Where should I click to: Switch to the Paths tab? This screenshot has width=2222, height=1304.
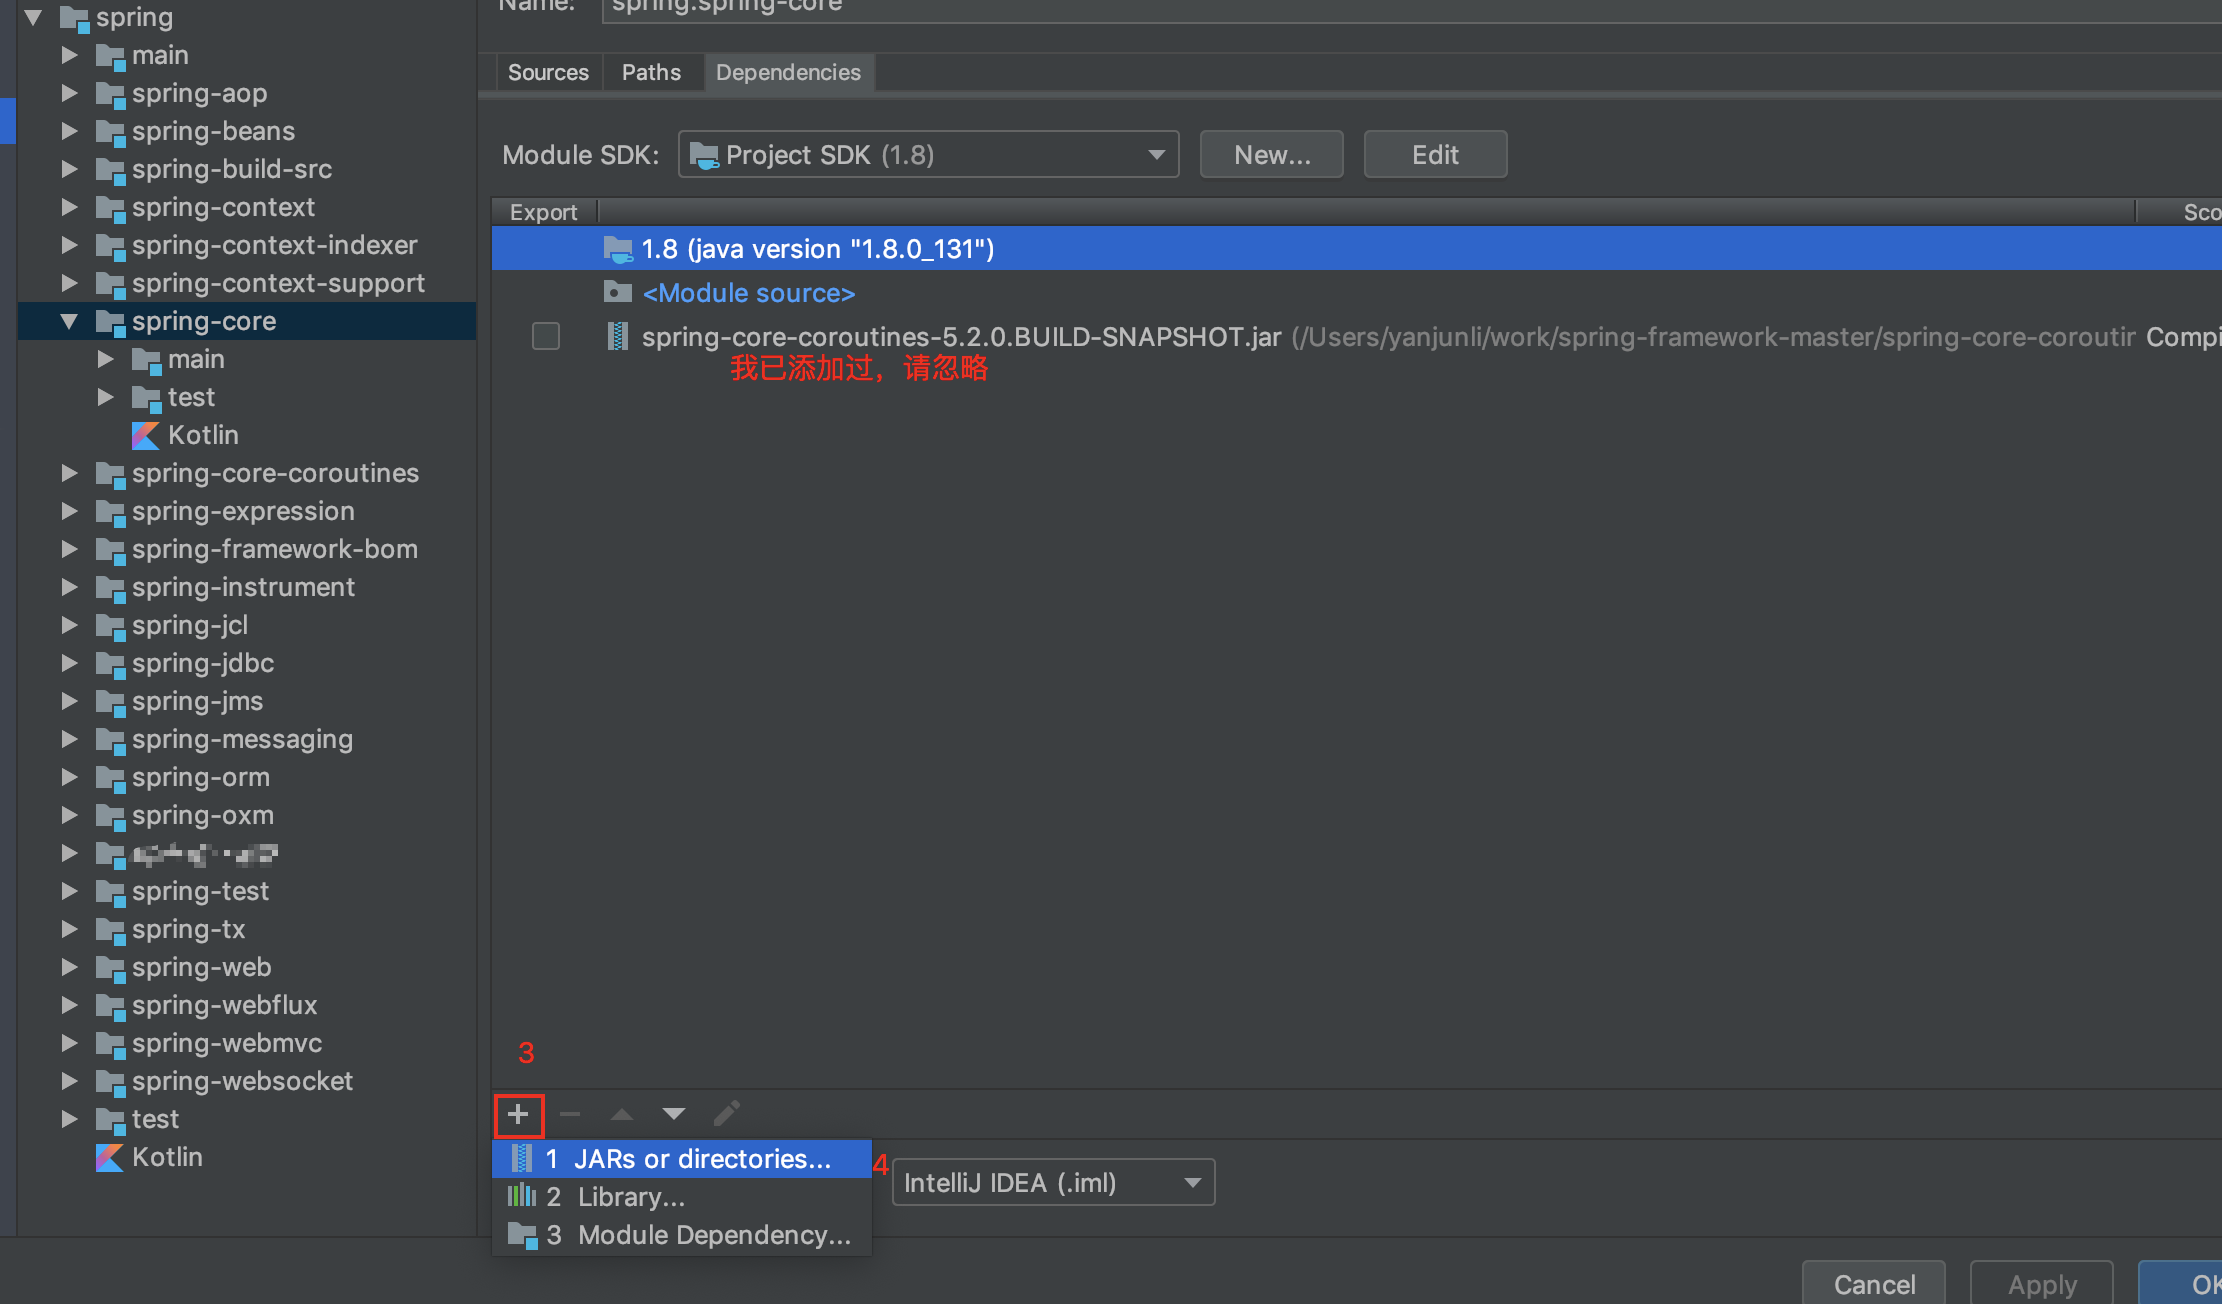(651, 71)
